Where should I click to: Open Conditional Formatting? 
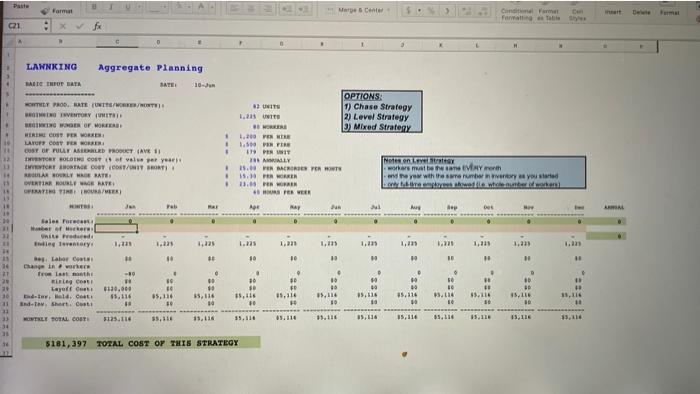517,14
